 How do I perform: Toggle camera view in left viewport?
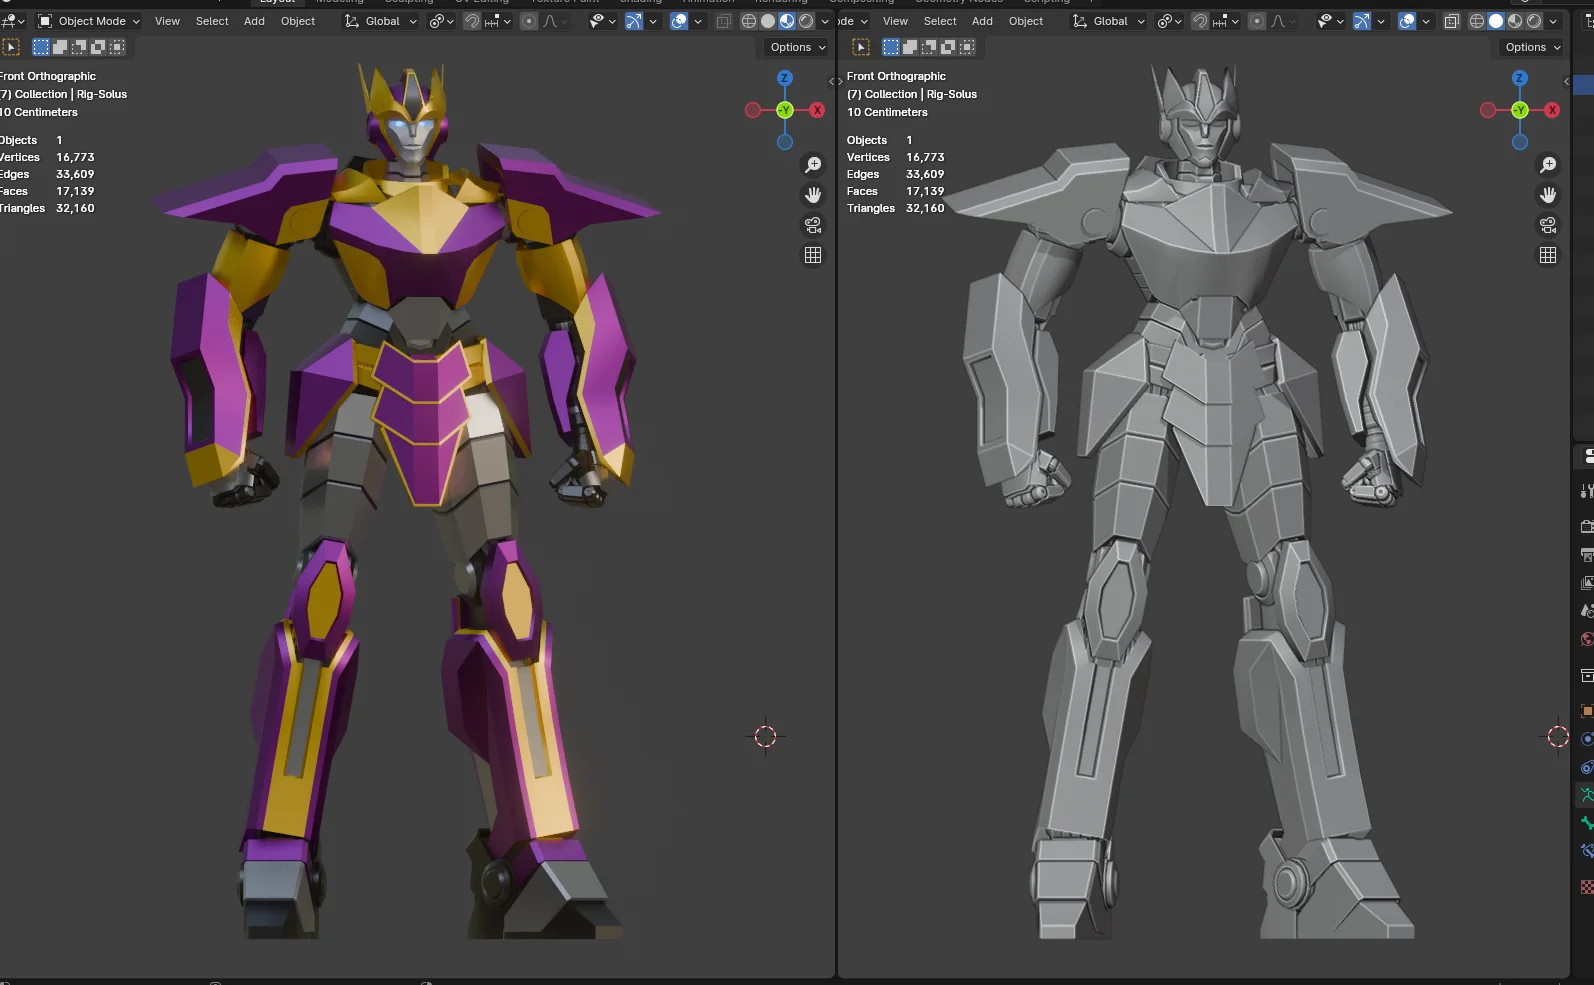(x=813, y=225)
